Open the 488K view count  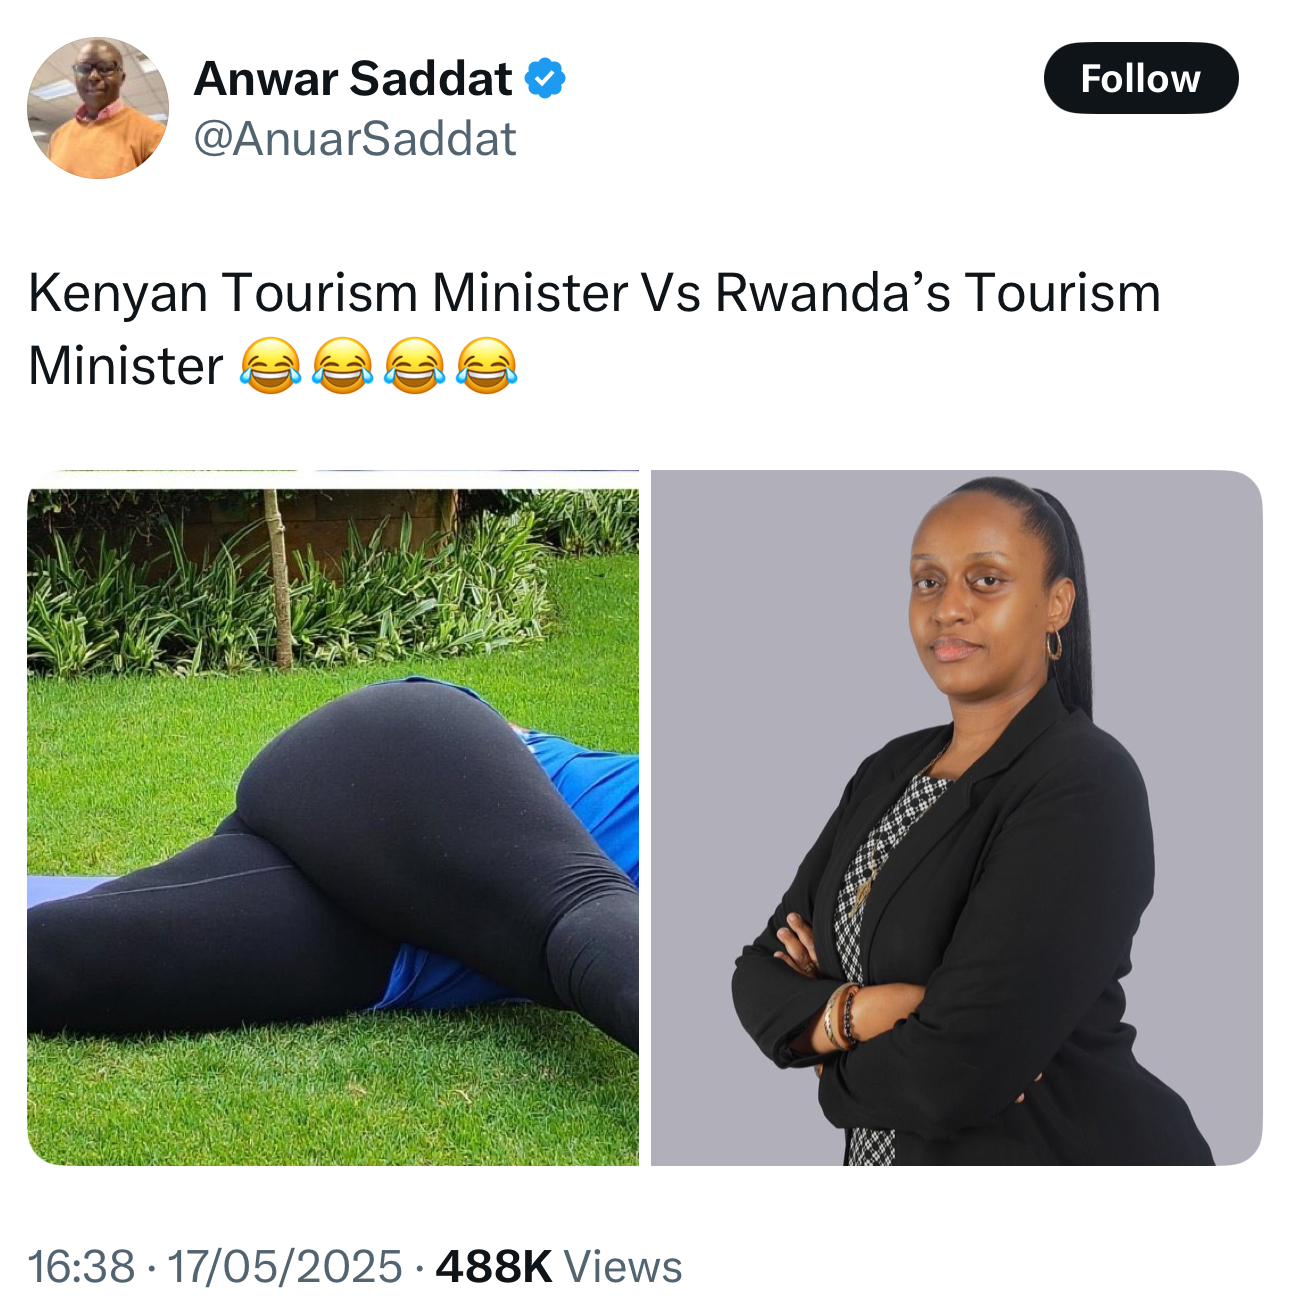(x=494, y=1266)
